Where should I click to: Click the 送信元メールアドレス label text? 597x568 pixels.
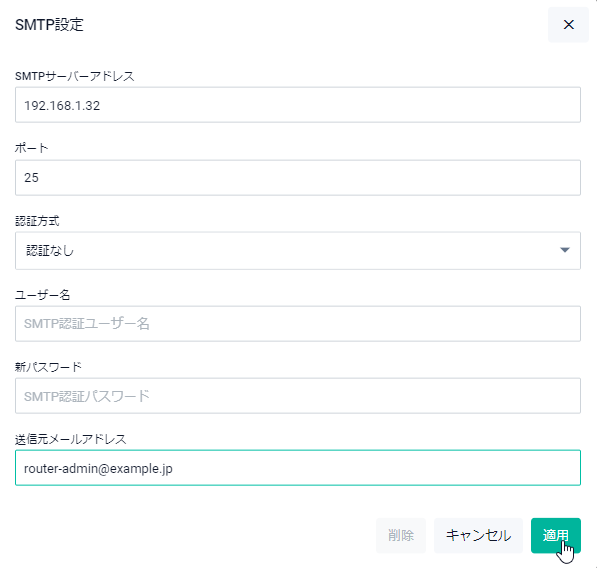click(x=70, y=439)
